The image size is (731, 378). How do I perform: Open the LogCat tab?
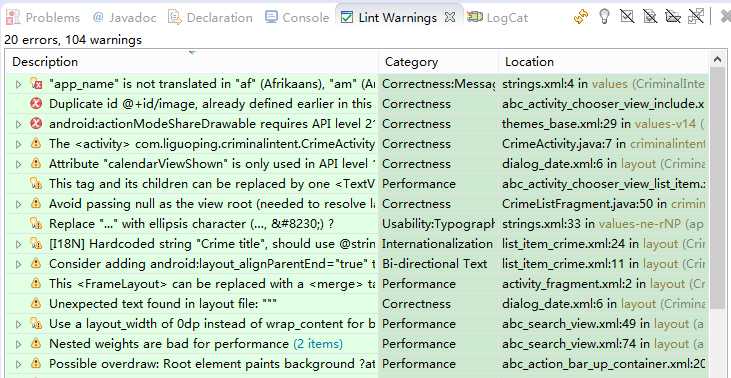(x=497, y=18)
